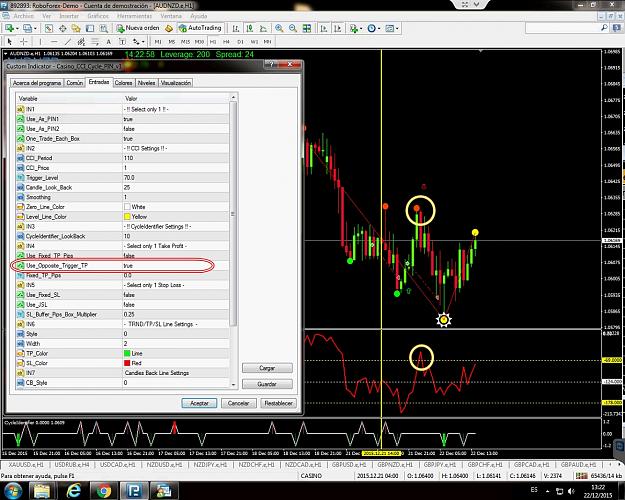The width and height of the screenshot is (625, 500).
Task: Select the Level_Line_Color Yellow swatch
Action: point(127,217)
